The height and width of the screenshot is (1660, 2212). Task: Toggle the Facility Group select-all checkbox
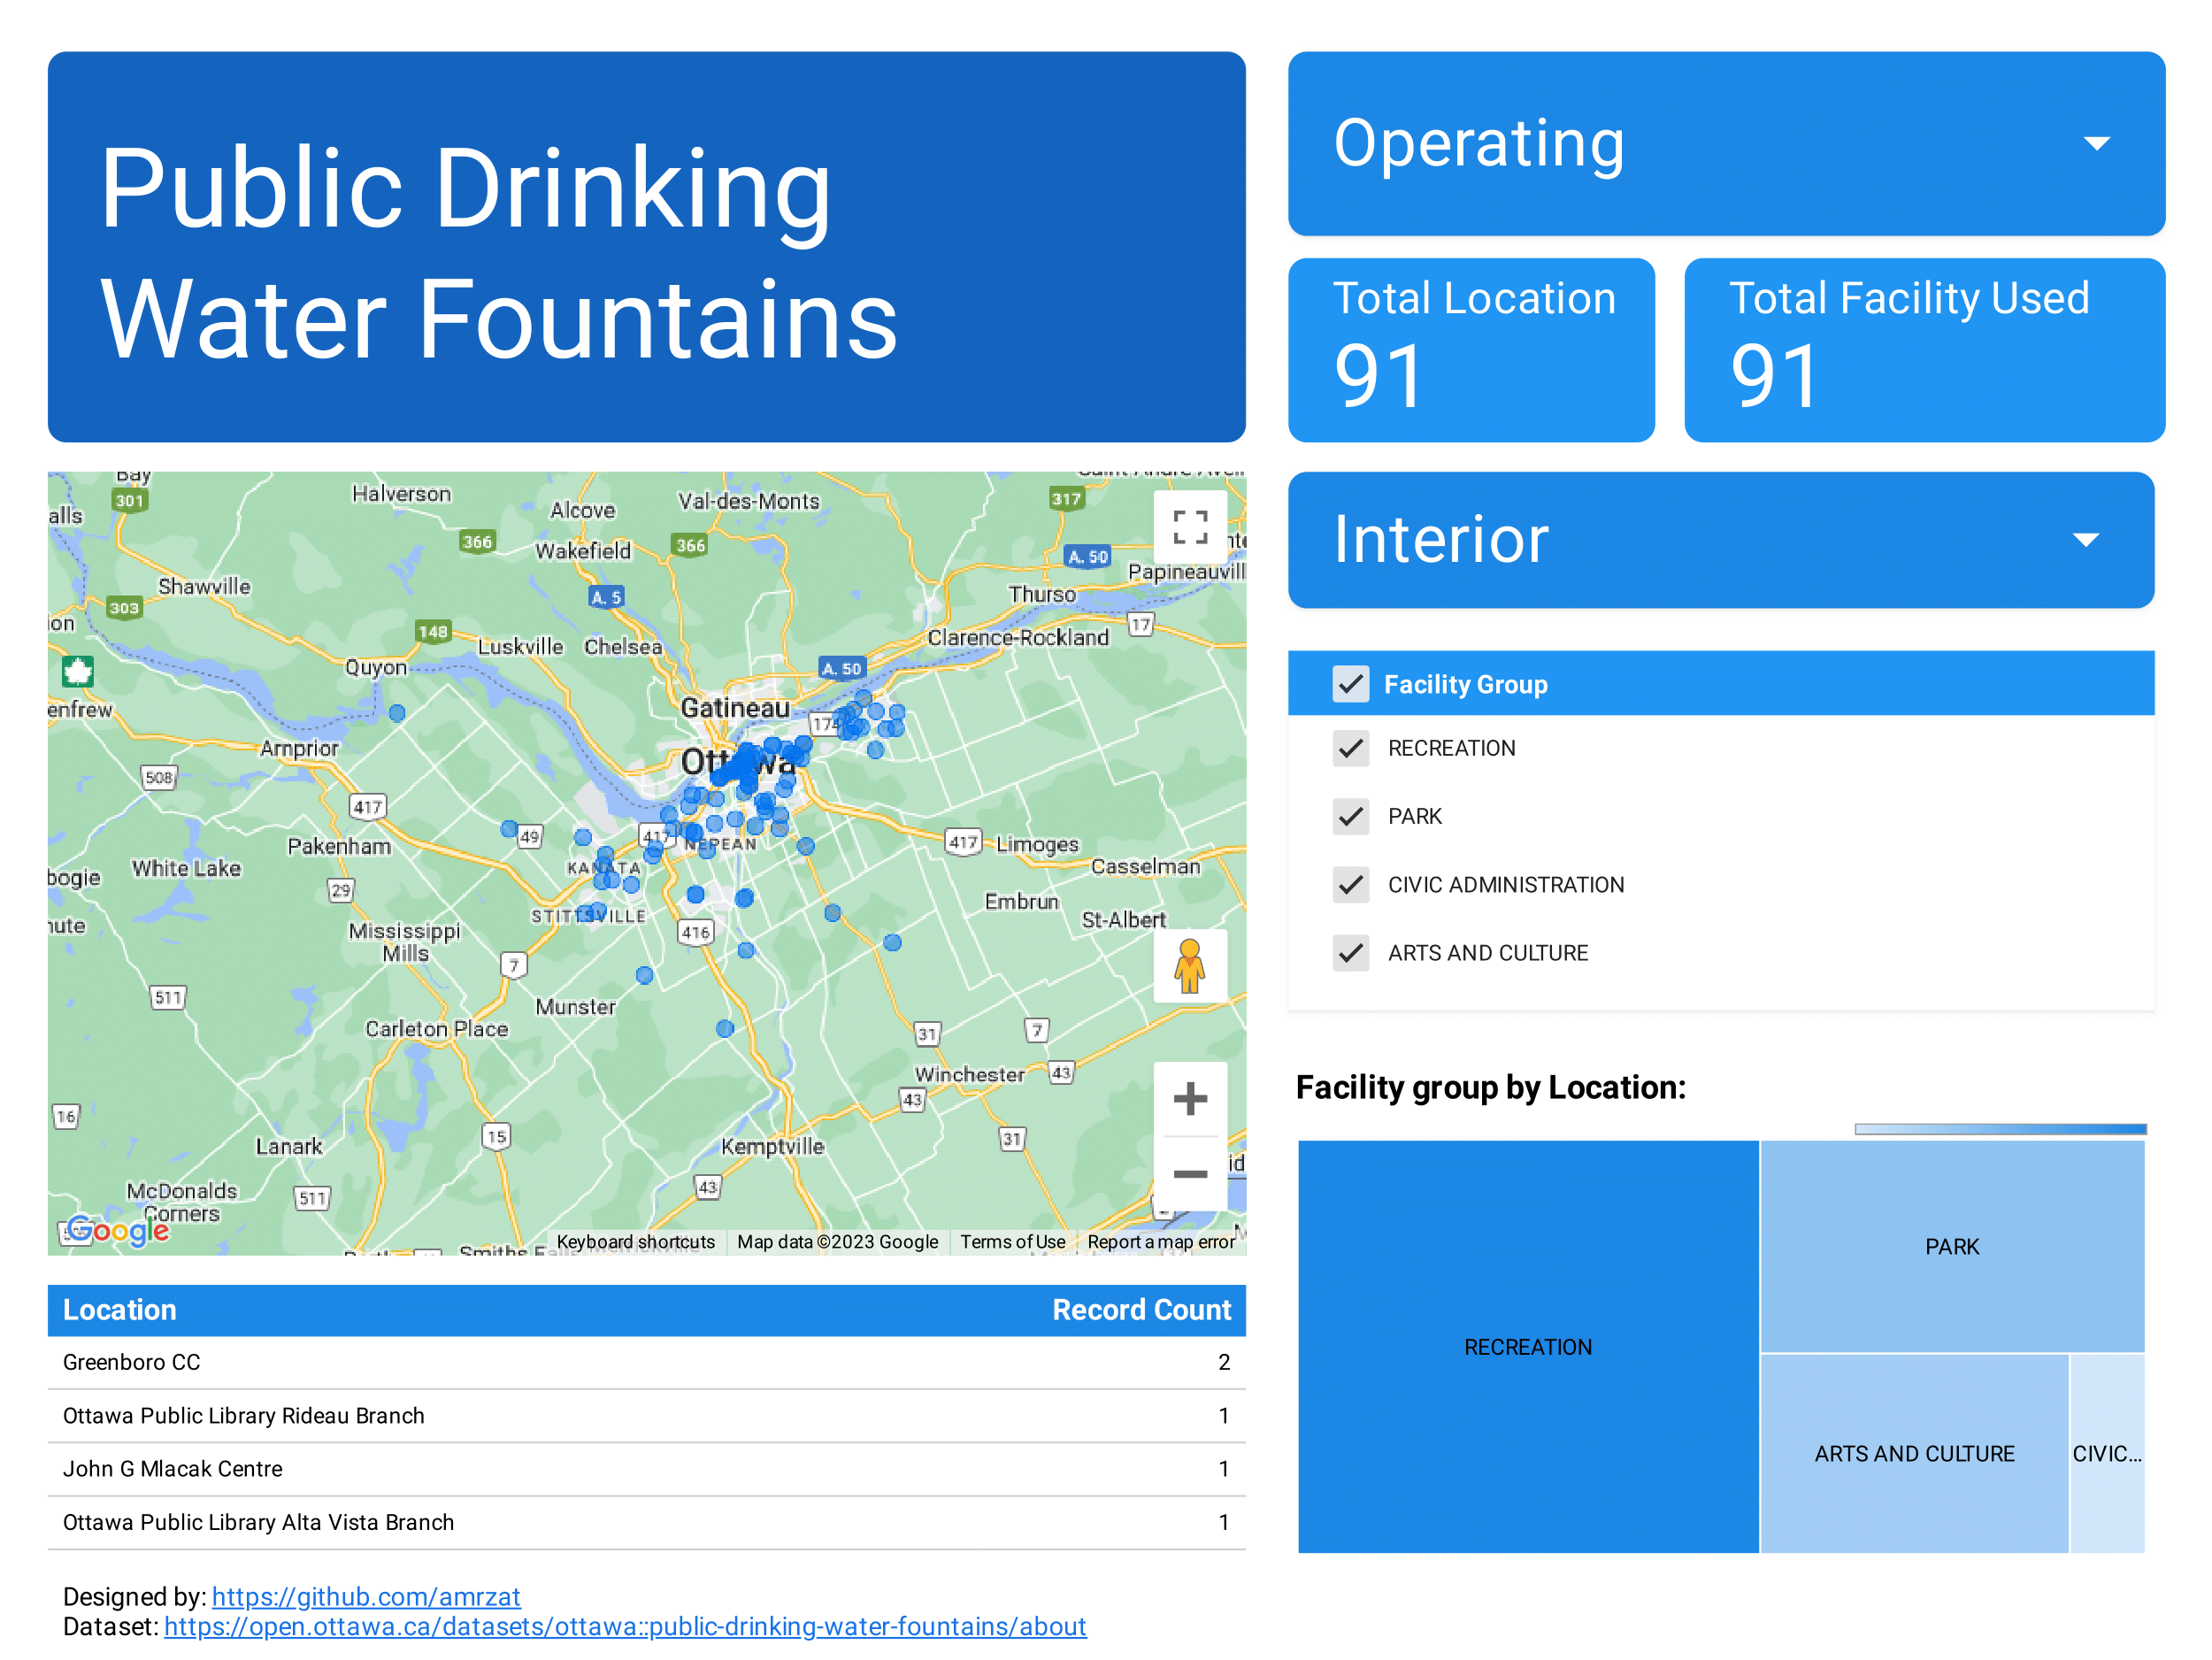coord(1351,684)
